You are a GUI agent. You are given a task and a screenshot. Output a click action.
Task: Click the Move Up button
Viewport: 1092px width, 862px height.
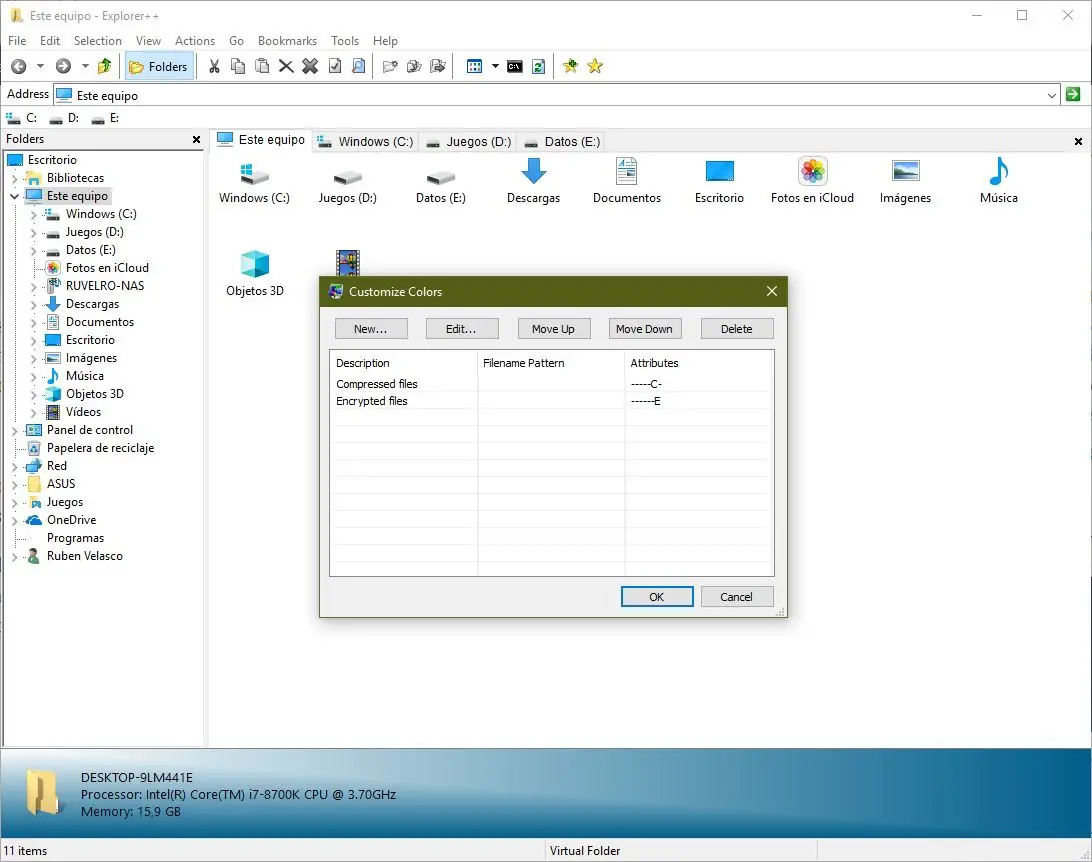tap(554, 329)
